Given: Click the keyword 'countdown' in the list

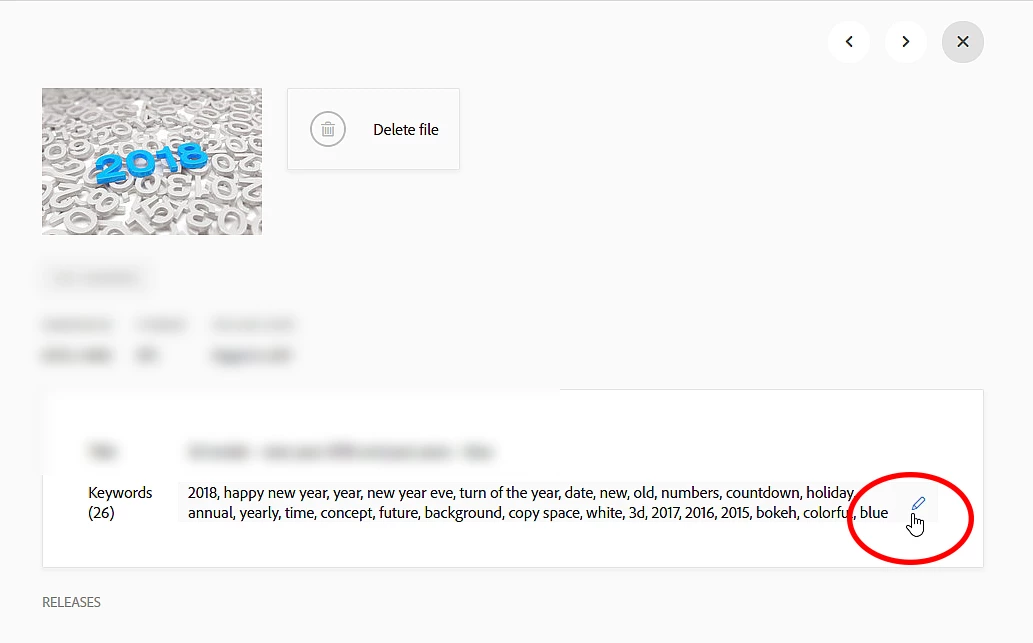Looking at the screenshot, I should pos(763,493).
